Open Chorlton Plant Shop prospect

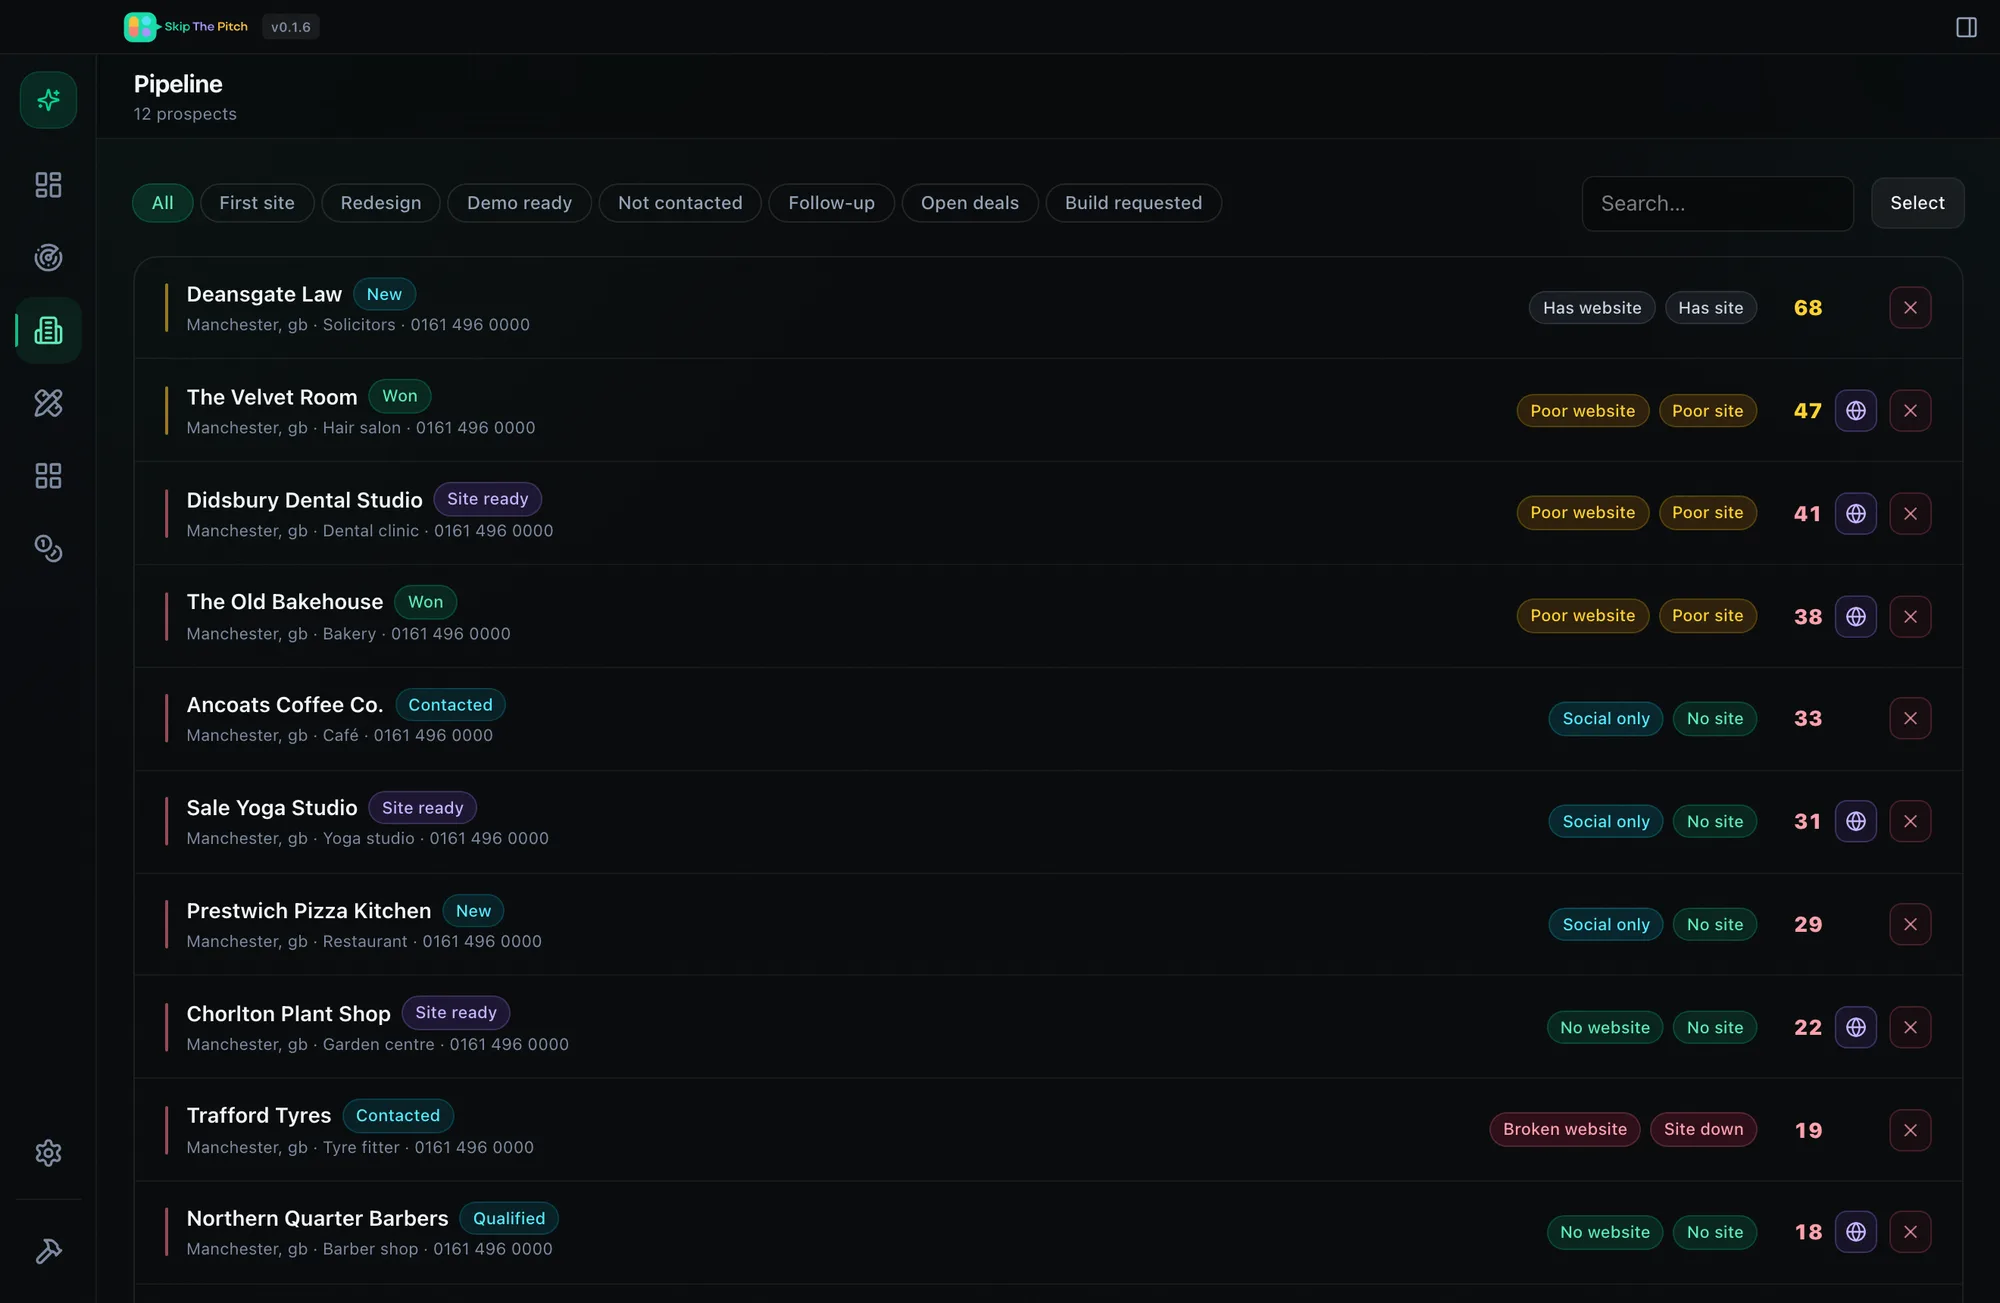click(x=1048, y=1028)
